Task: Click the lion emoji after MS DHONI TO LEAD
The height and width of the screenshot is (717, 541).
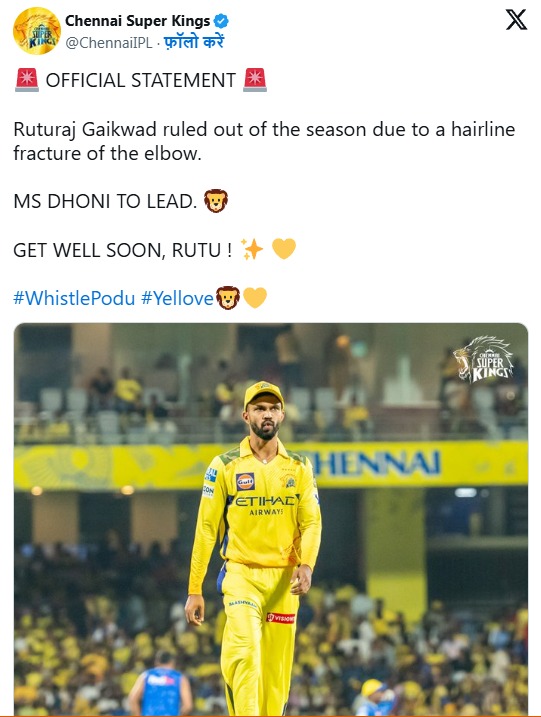Action: pyautogui.click(x=216, y=201)
